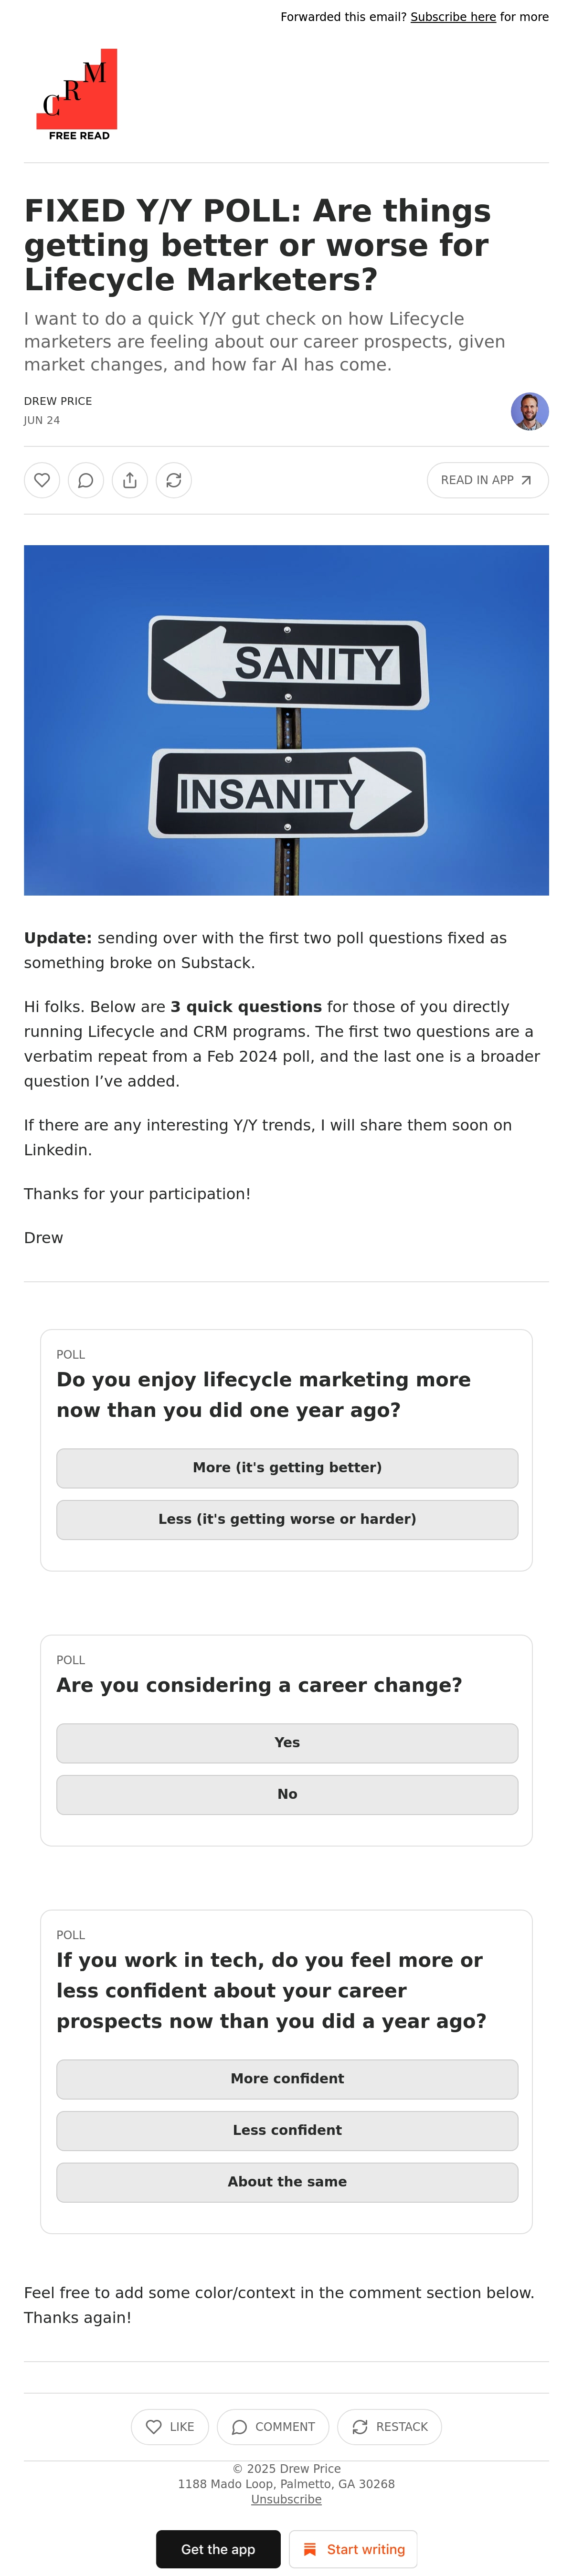Choose Less confident in the tech poll
The height and width of the screenshot is (2576, 573).
pos(287,2131)
